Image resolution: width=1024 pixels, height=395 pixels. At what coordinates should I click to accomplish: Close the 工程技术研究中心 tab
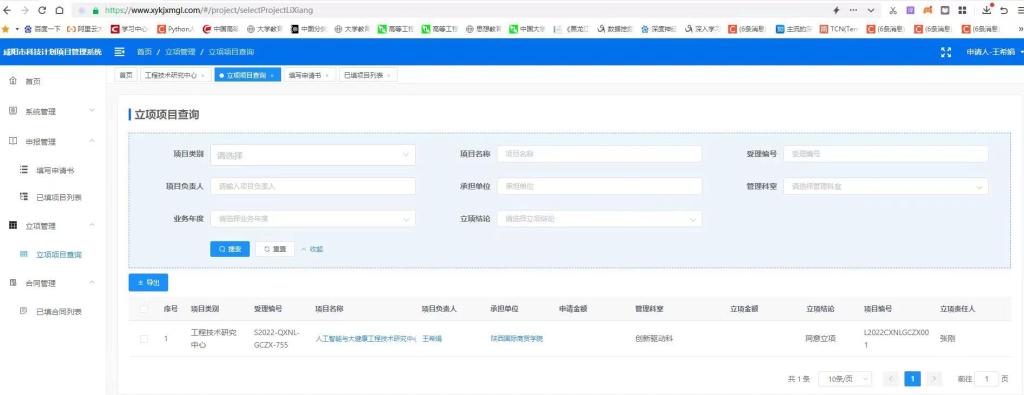pyautogui.click(x=202, y=76)
